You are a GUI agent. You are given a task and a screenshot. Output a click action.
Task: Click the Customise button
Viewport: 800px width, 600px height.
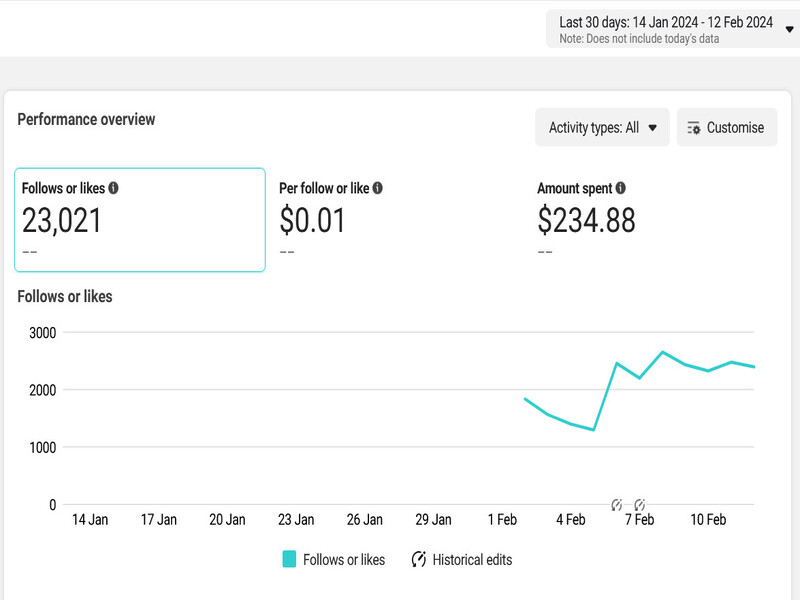(x=726, y=127)
